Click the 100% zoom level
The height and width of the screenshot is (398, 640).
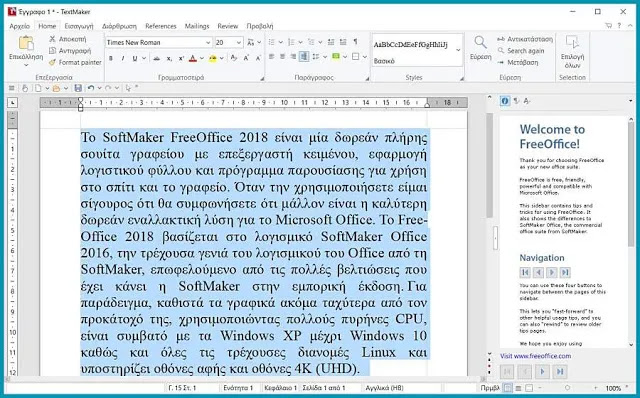pos(613,388)
